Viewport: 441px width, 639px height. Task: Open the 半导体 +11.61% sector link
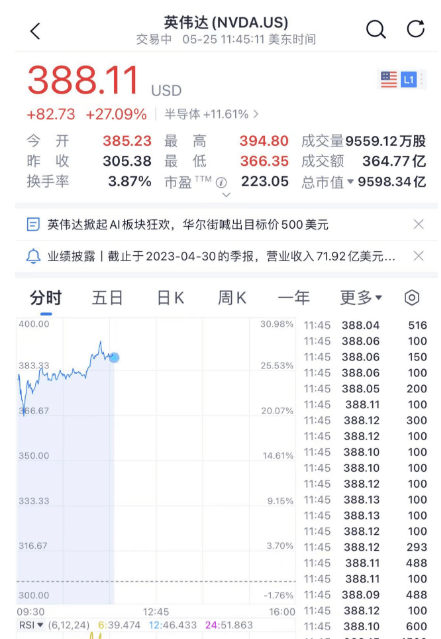click(x=211, y=114)
